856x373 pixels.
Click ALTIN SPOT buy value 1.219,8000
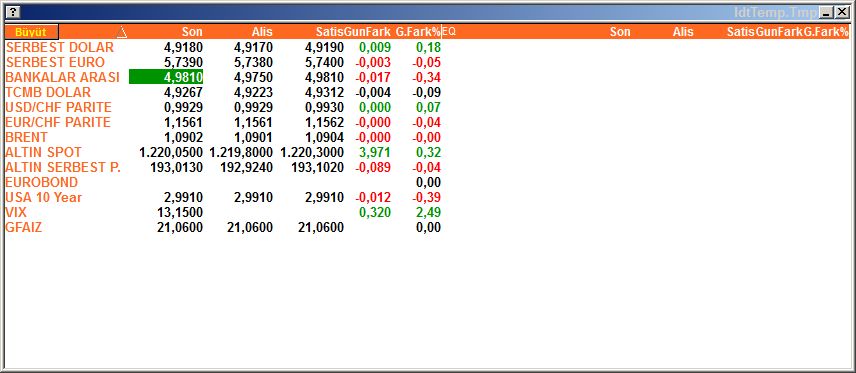[x=241, y=152]
